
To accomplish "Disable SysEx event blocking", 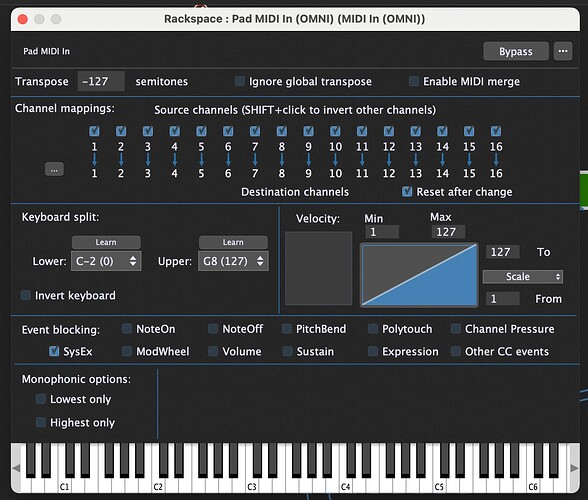I will click(x=54, y=351).
